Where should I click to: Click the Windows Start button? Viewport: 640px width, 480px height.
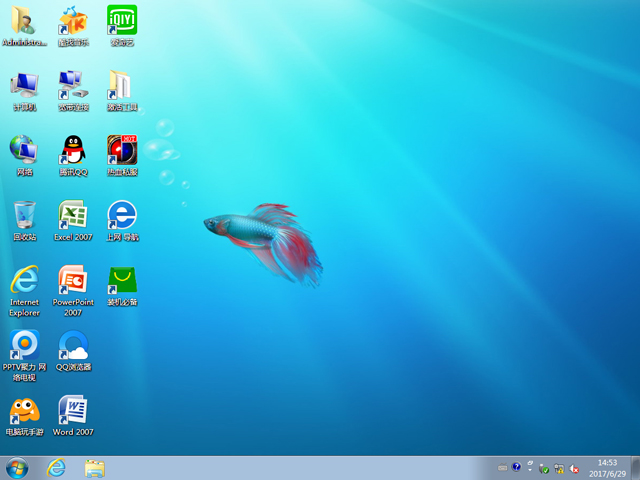point(17,468)
